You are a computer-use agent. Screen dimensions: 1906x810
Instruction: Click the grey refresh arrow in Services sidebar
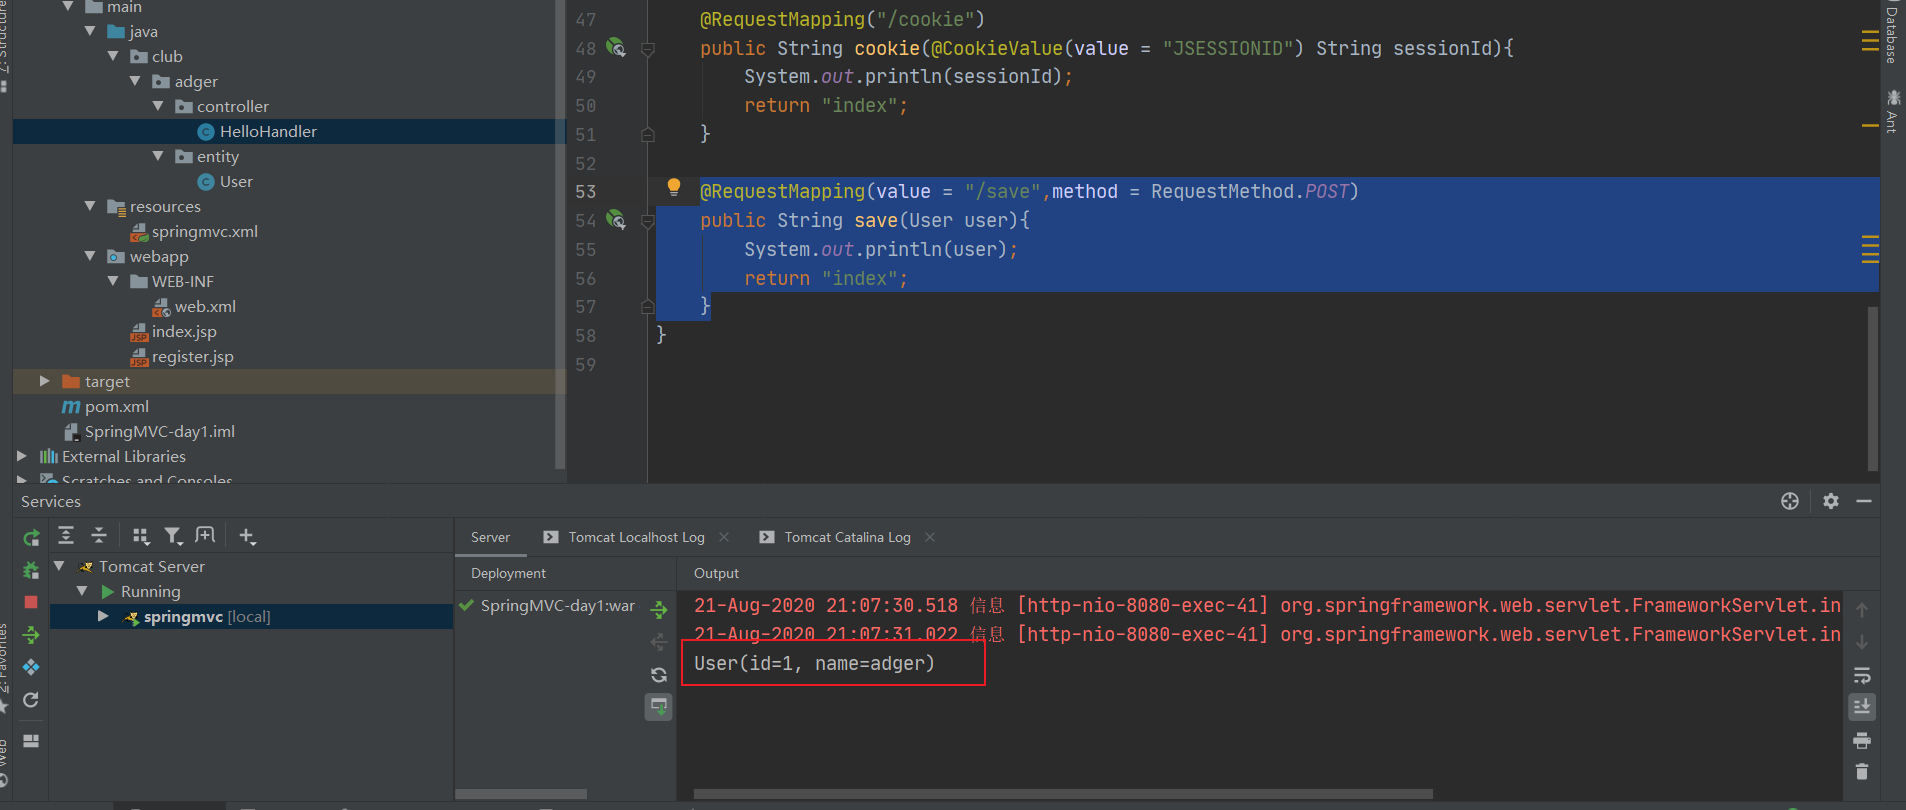(31, 700)
